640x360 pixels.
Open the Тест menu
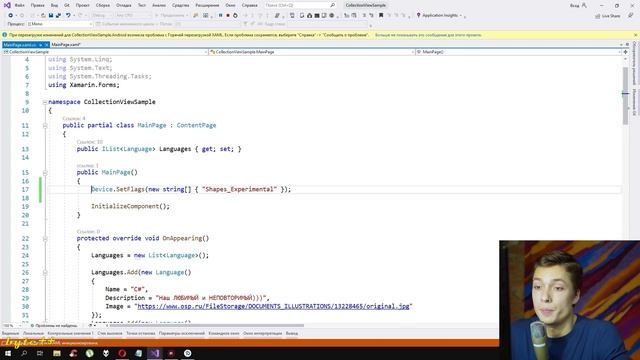pyautogui.click(x=142, y=5)
